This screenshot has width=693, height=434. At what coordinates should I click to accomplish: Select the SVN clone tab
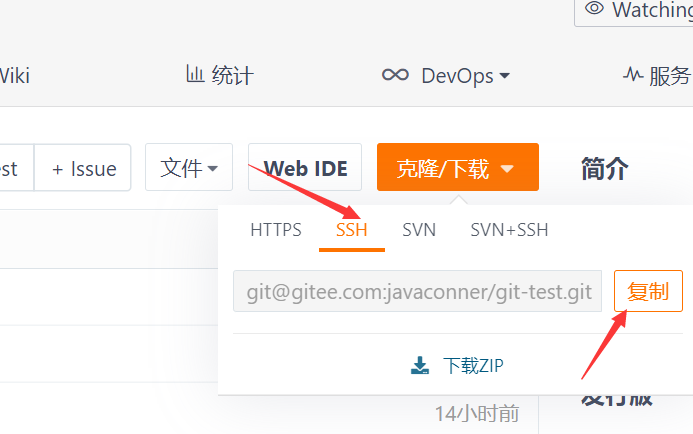(419, 230)
